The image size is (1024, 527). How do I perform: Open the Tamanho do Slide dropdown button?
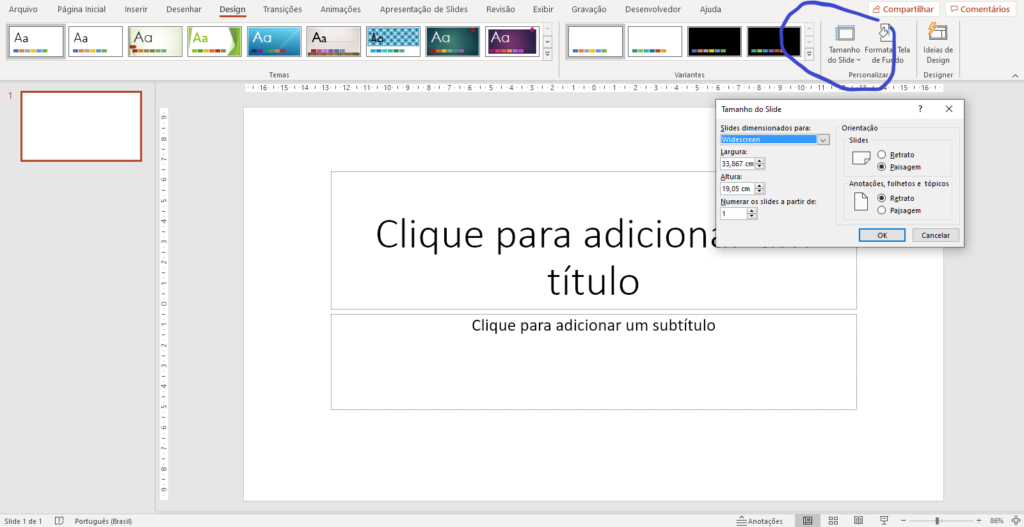point(844,44)
